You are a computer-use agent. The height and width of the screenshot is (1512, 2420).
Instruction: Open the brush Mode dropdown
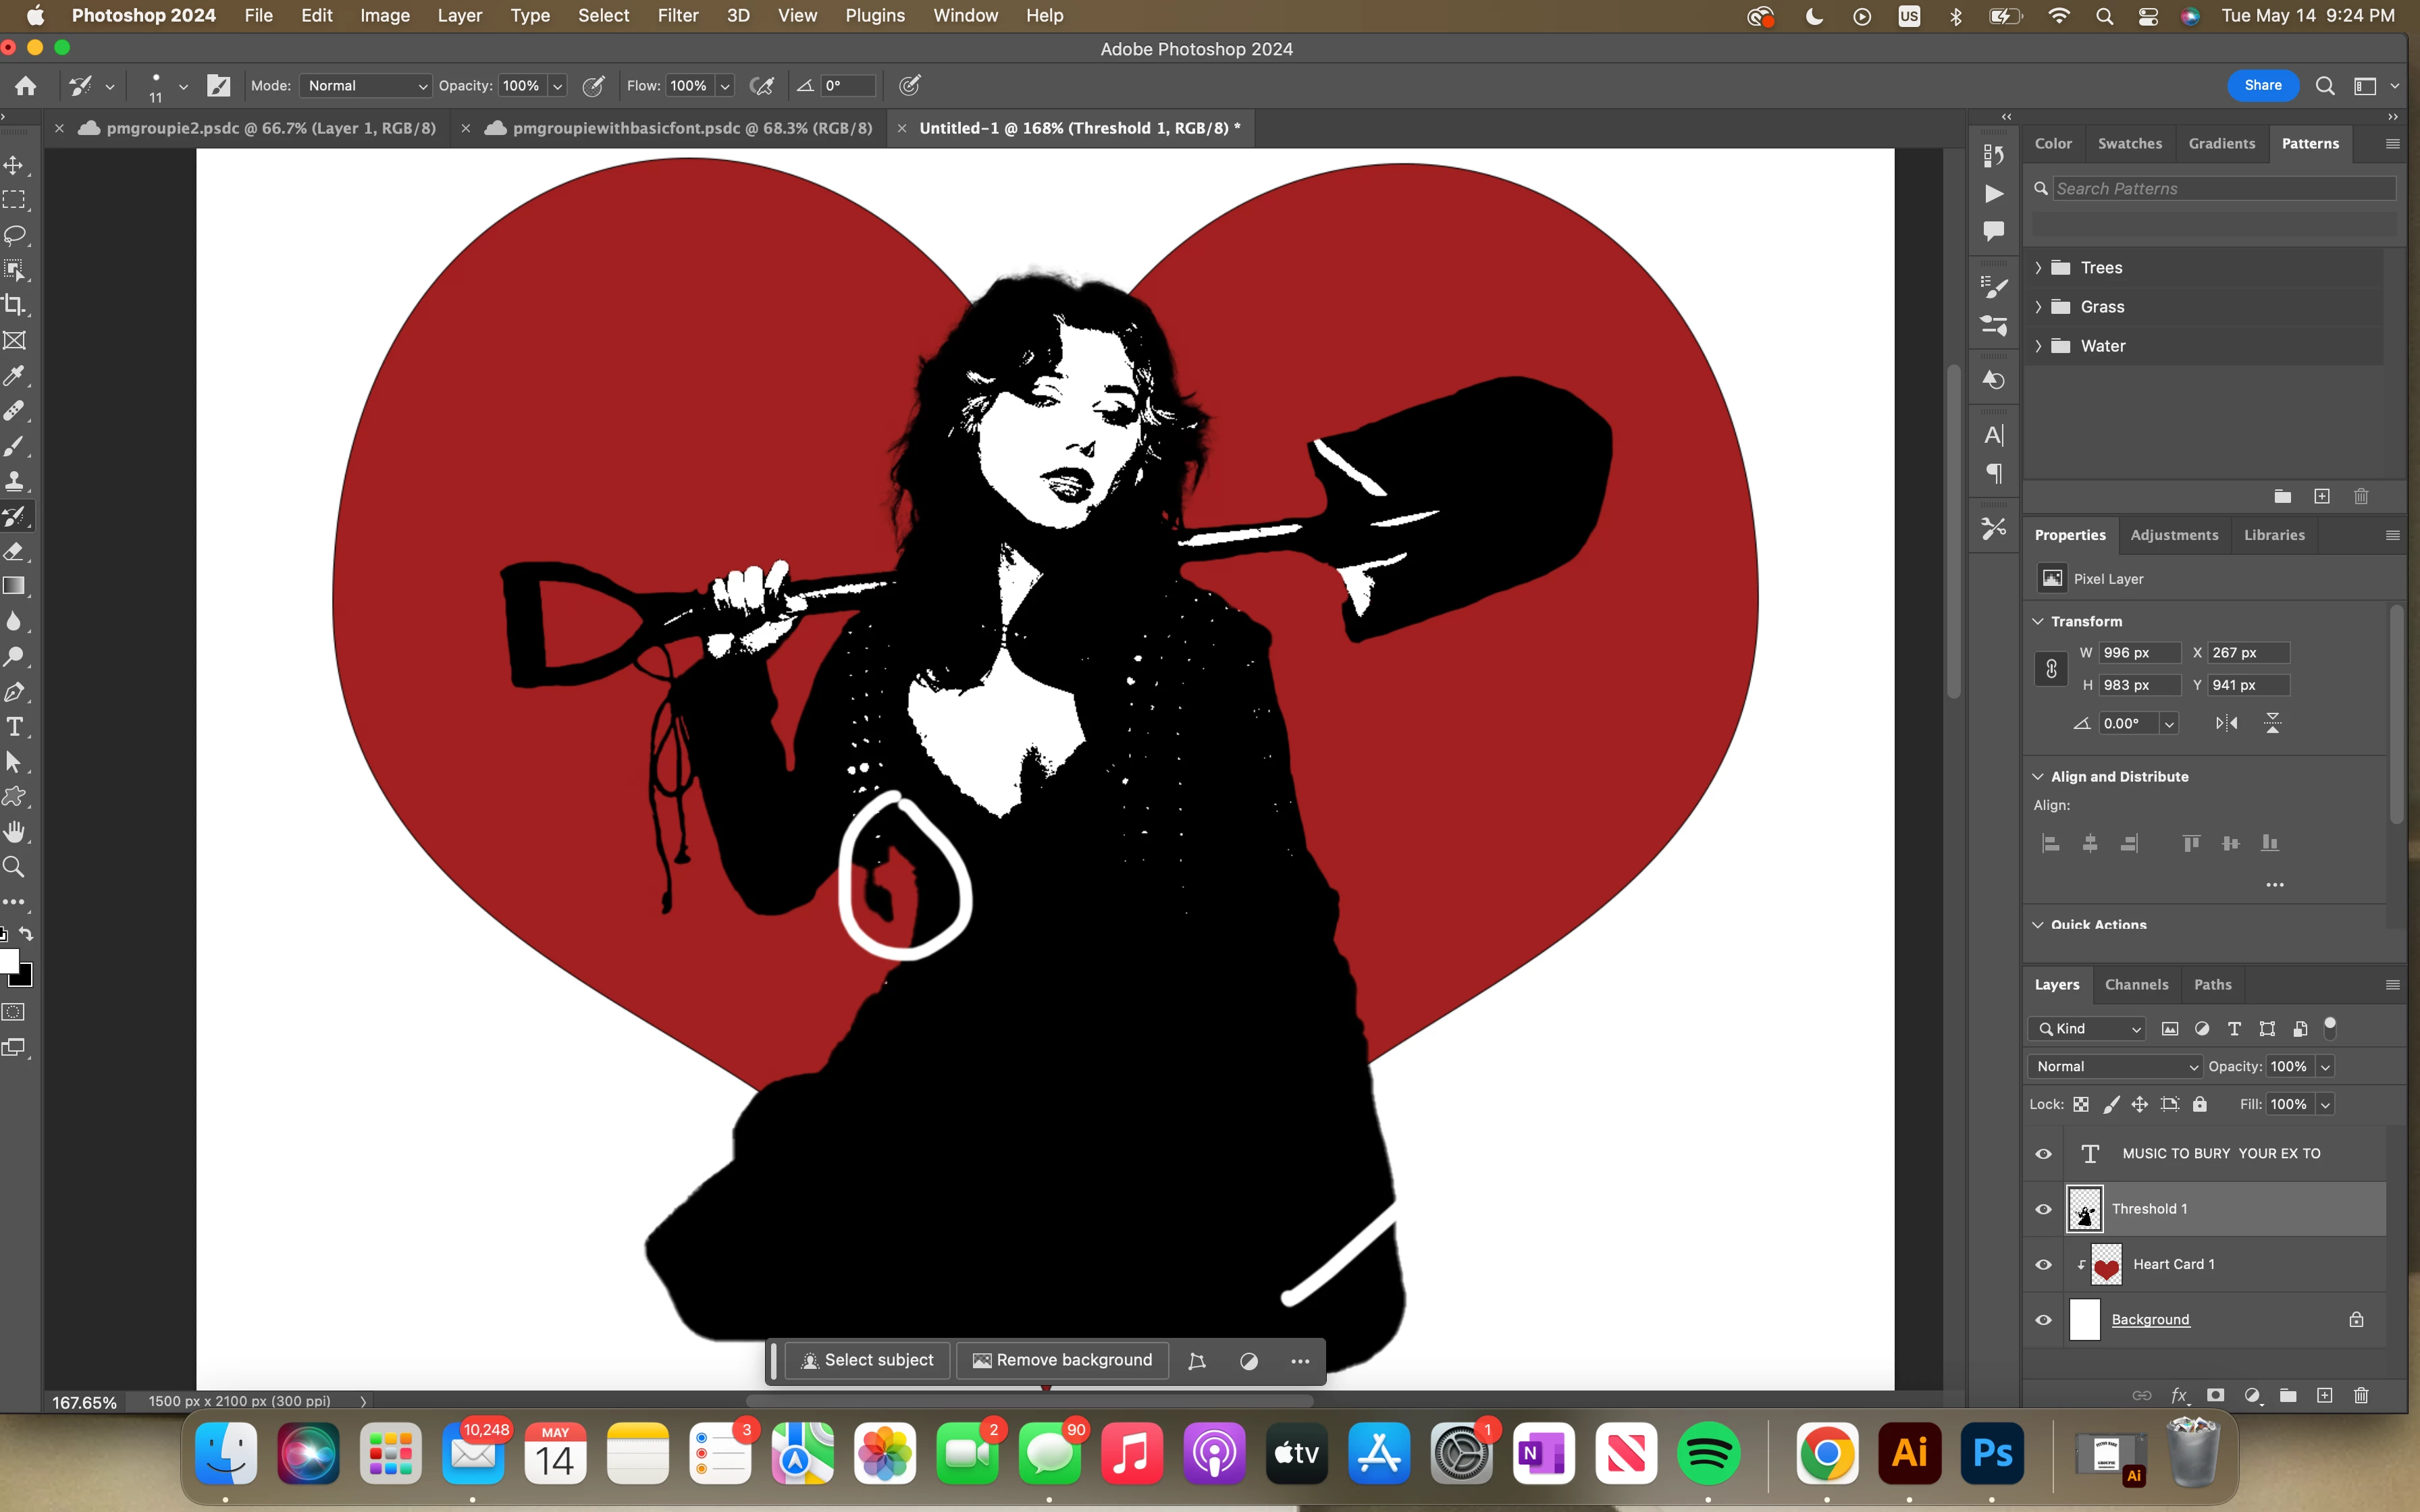(365, 86)
